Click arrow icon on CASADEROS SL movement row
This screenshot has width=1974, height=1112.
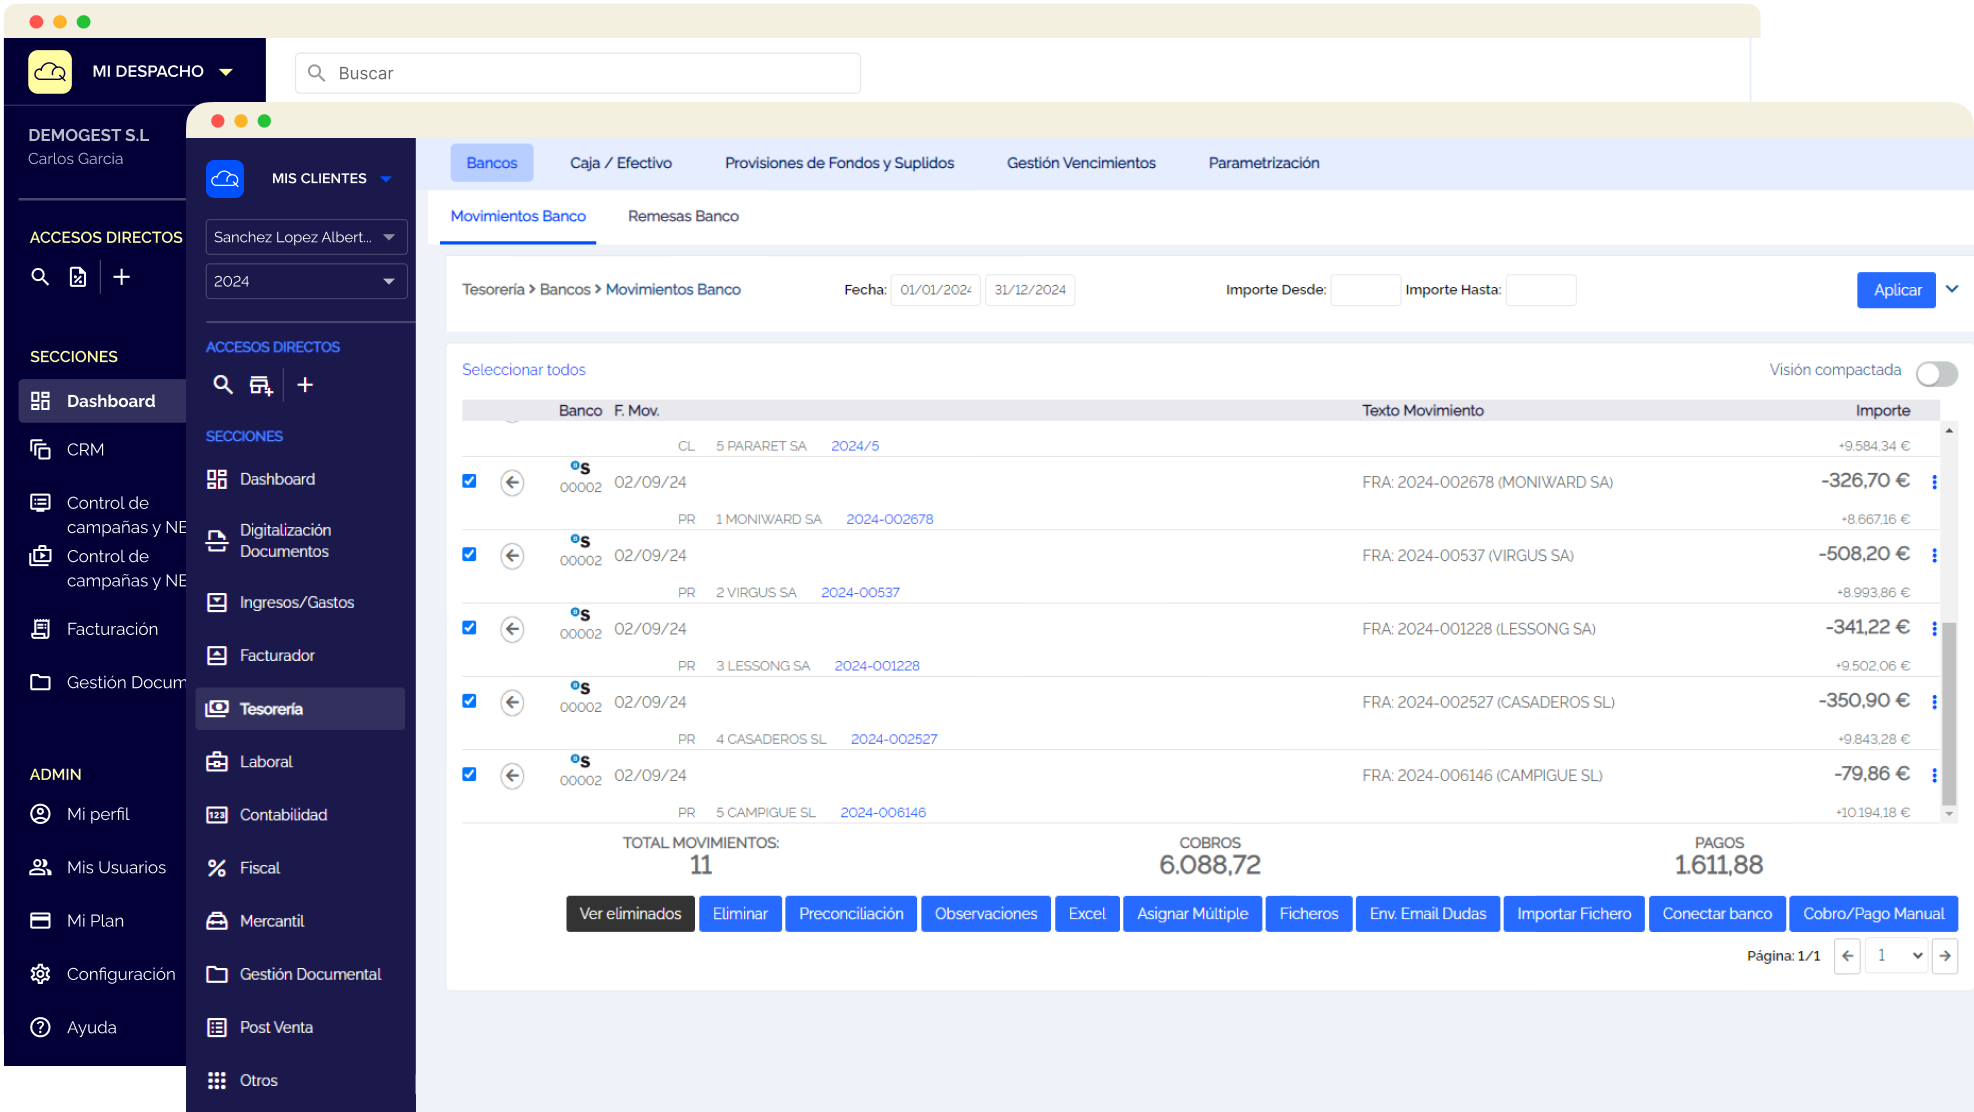coord(512,702)
